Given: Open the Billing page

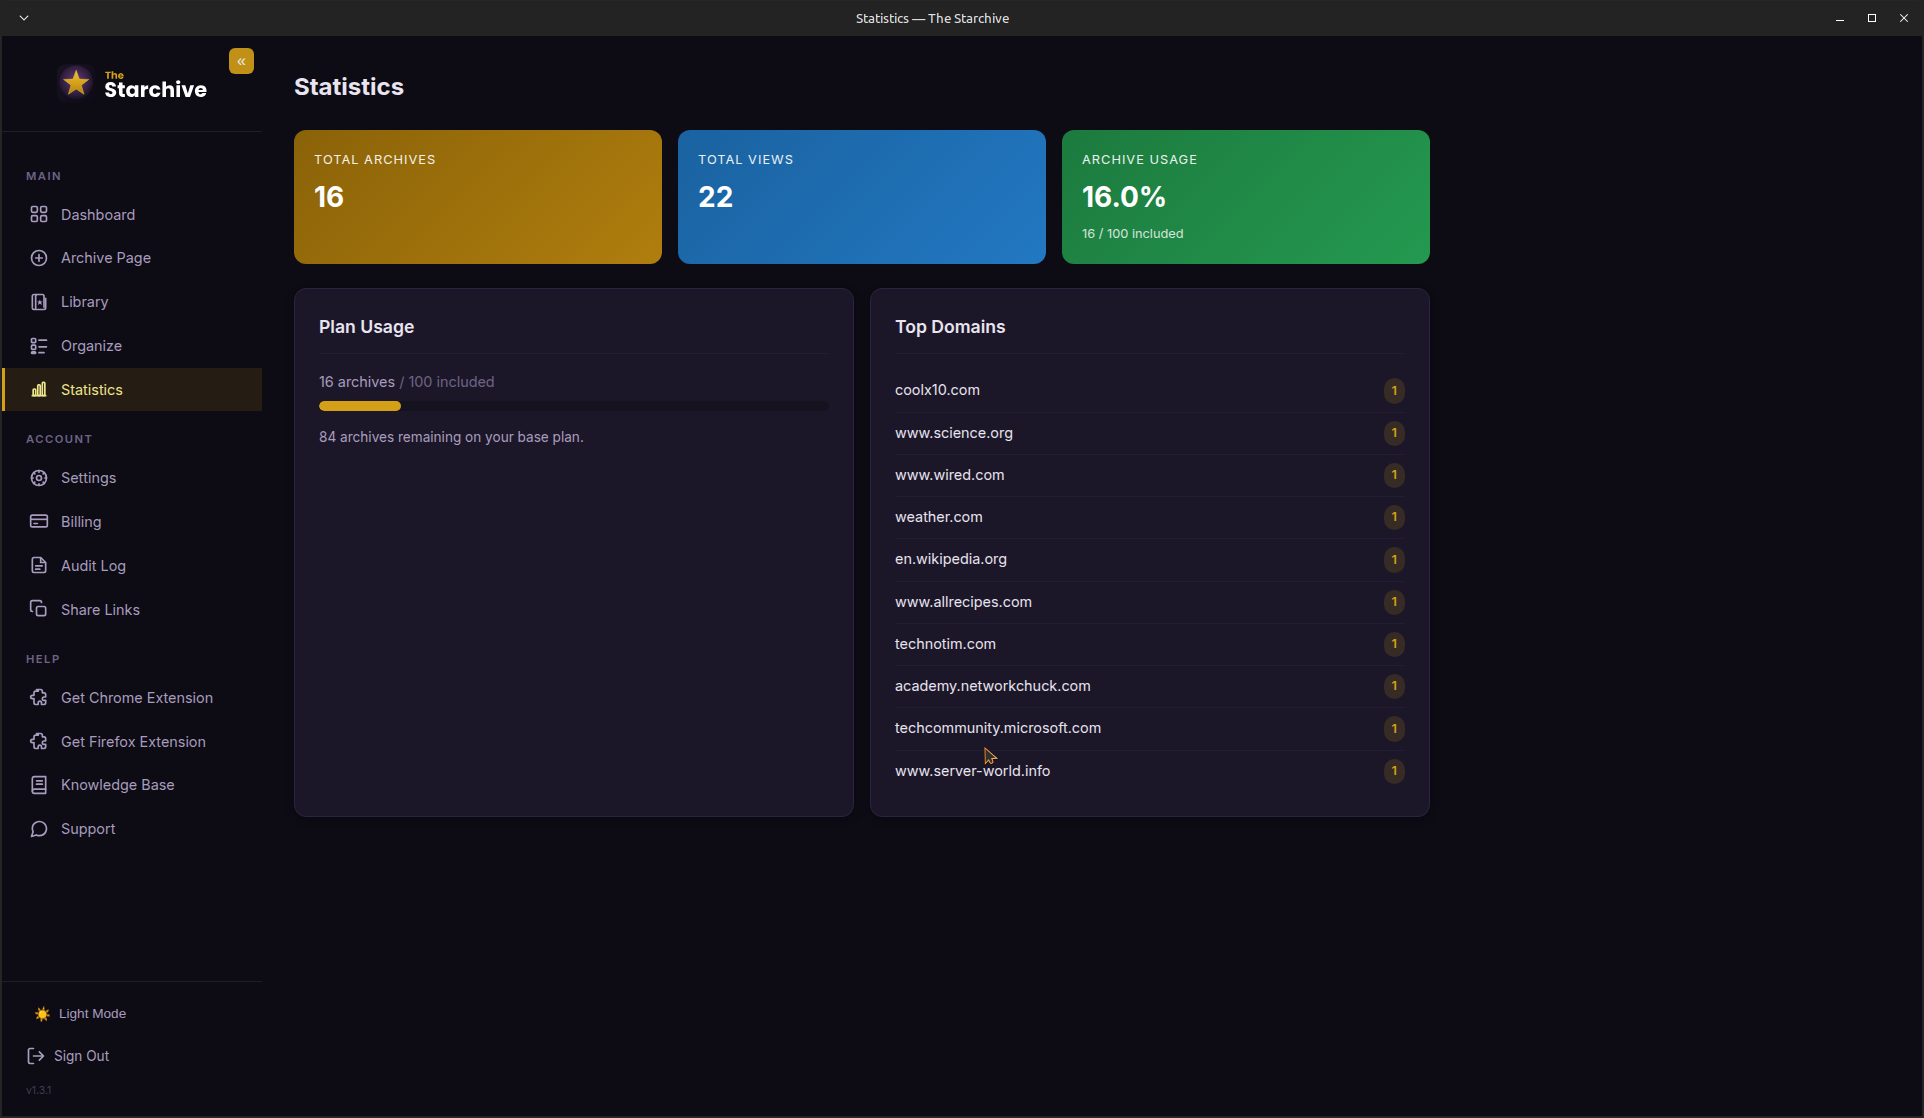Looking at the screenshot, I should pos(133,522).
